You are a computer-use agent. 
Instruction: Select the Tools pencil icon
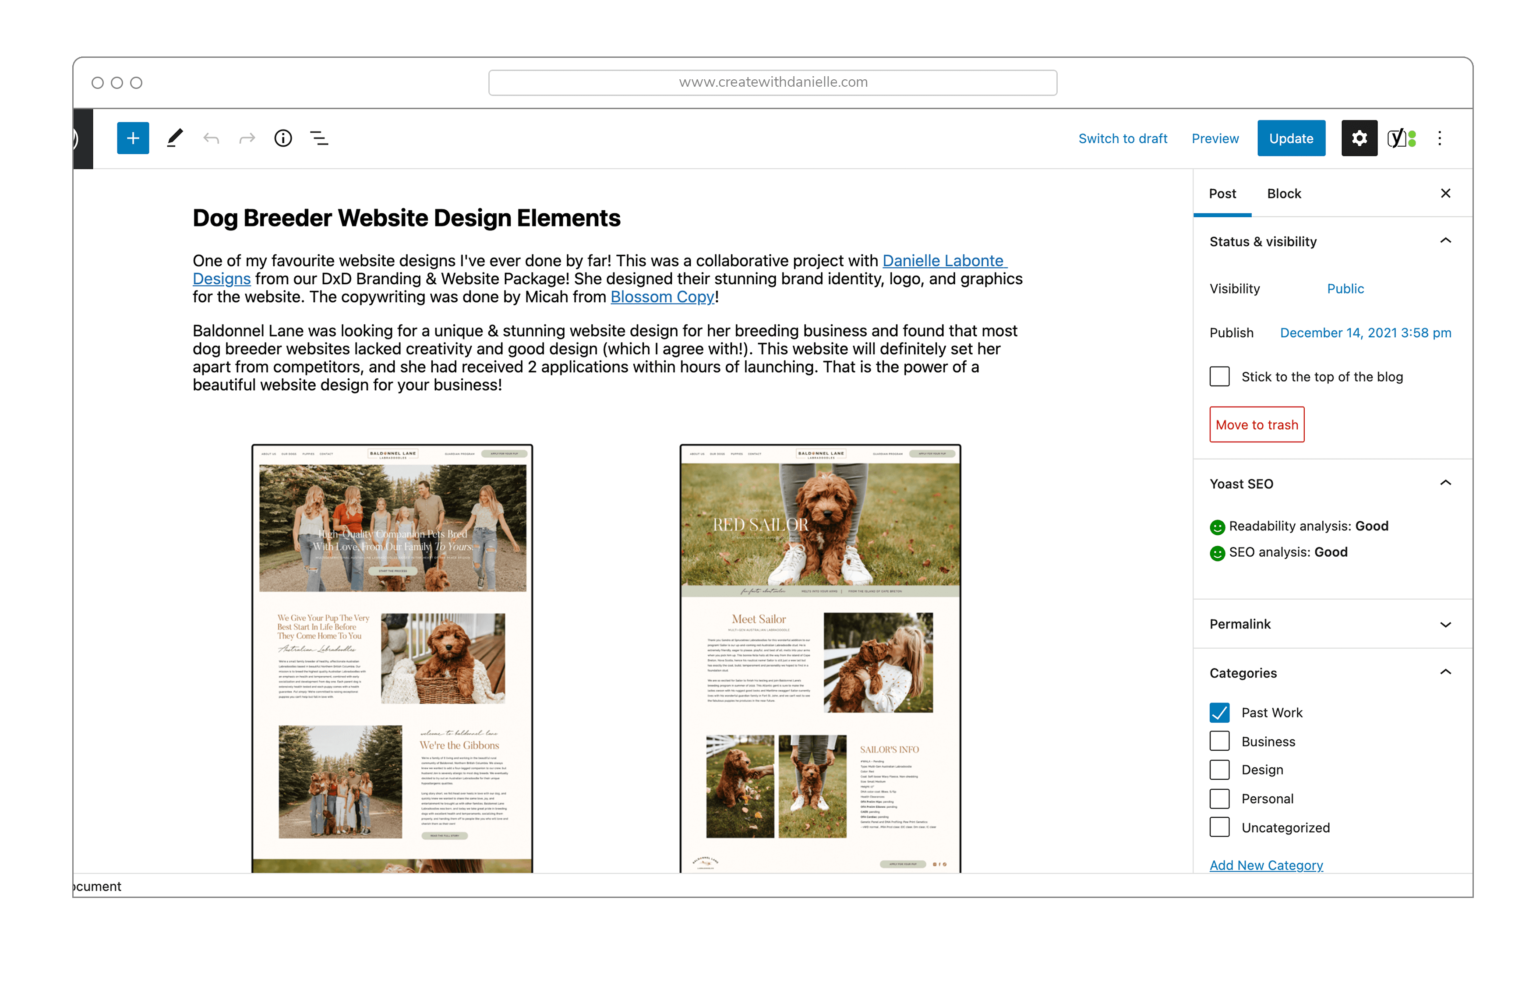175,138
